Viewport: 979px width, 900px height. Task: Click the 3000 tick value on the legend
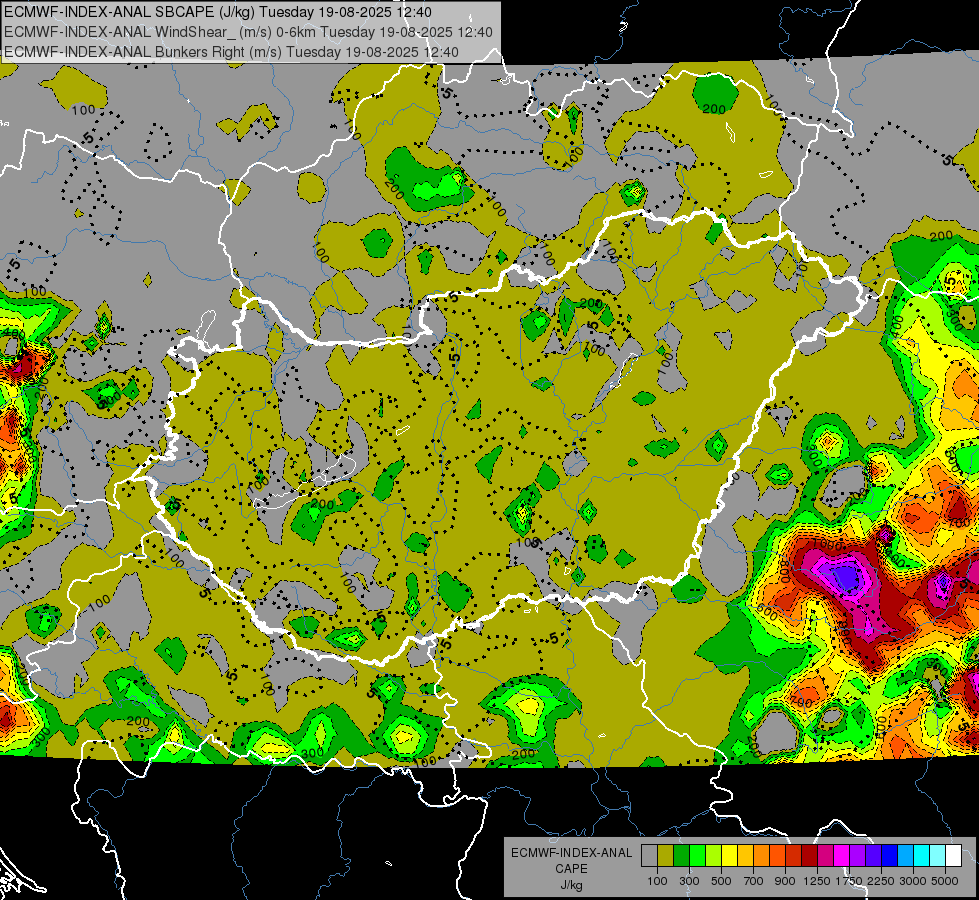tap(913, 881)
